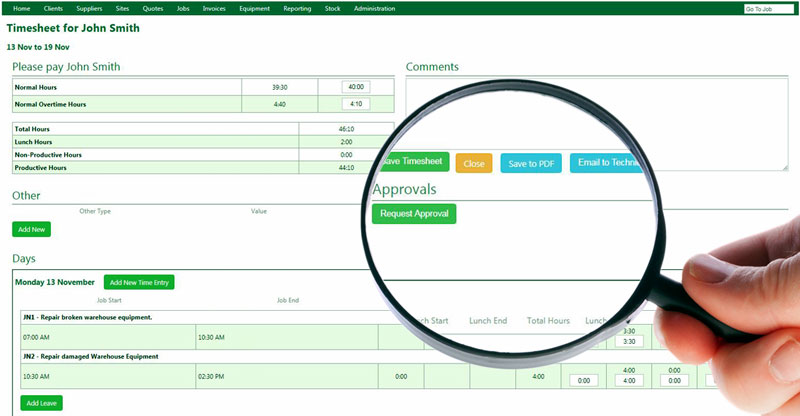Select the 07:00 AM job start cell
This screenshot has height=416, width=800.
pos(108,337)
